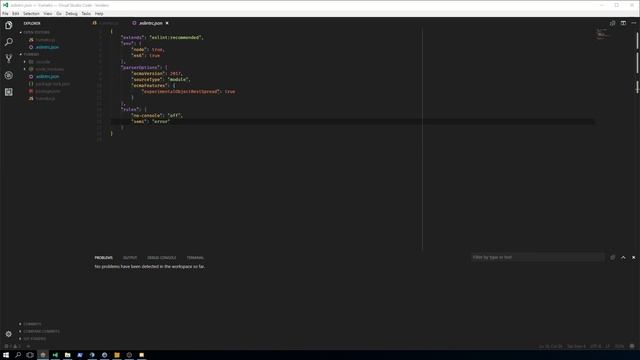Open the Selection menu

pyautogui.click(x=31, y=13)
